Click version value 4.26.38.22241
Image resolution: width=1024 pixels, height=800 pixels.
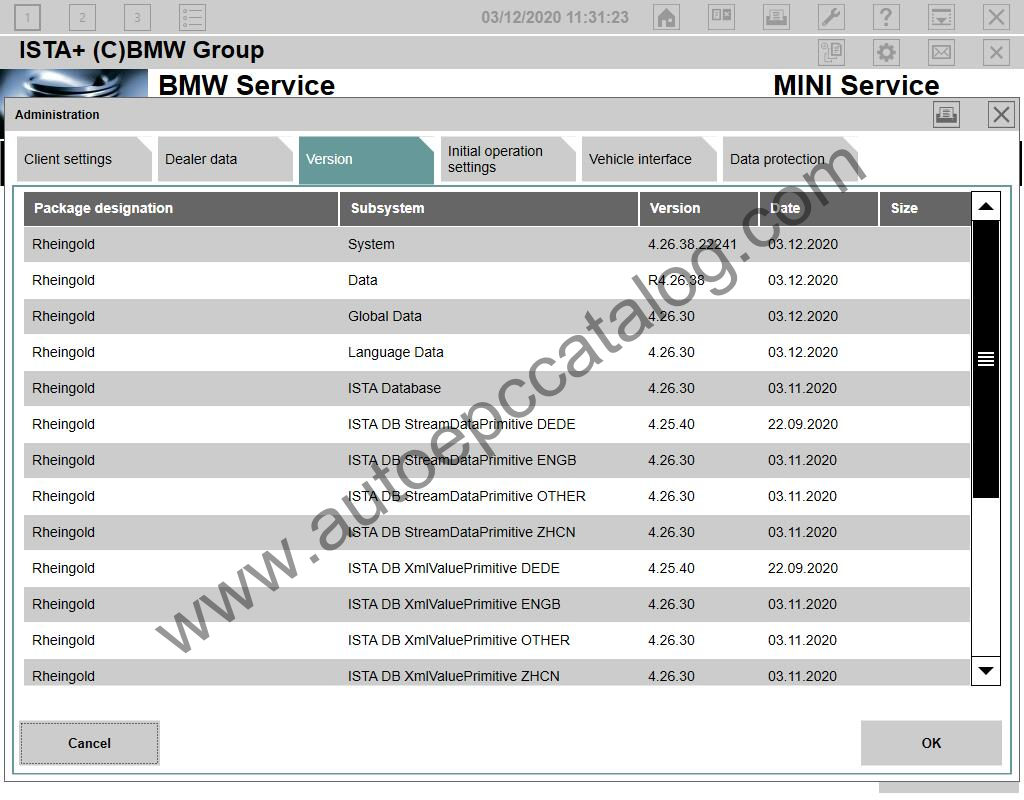click(x=692, y=244)
